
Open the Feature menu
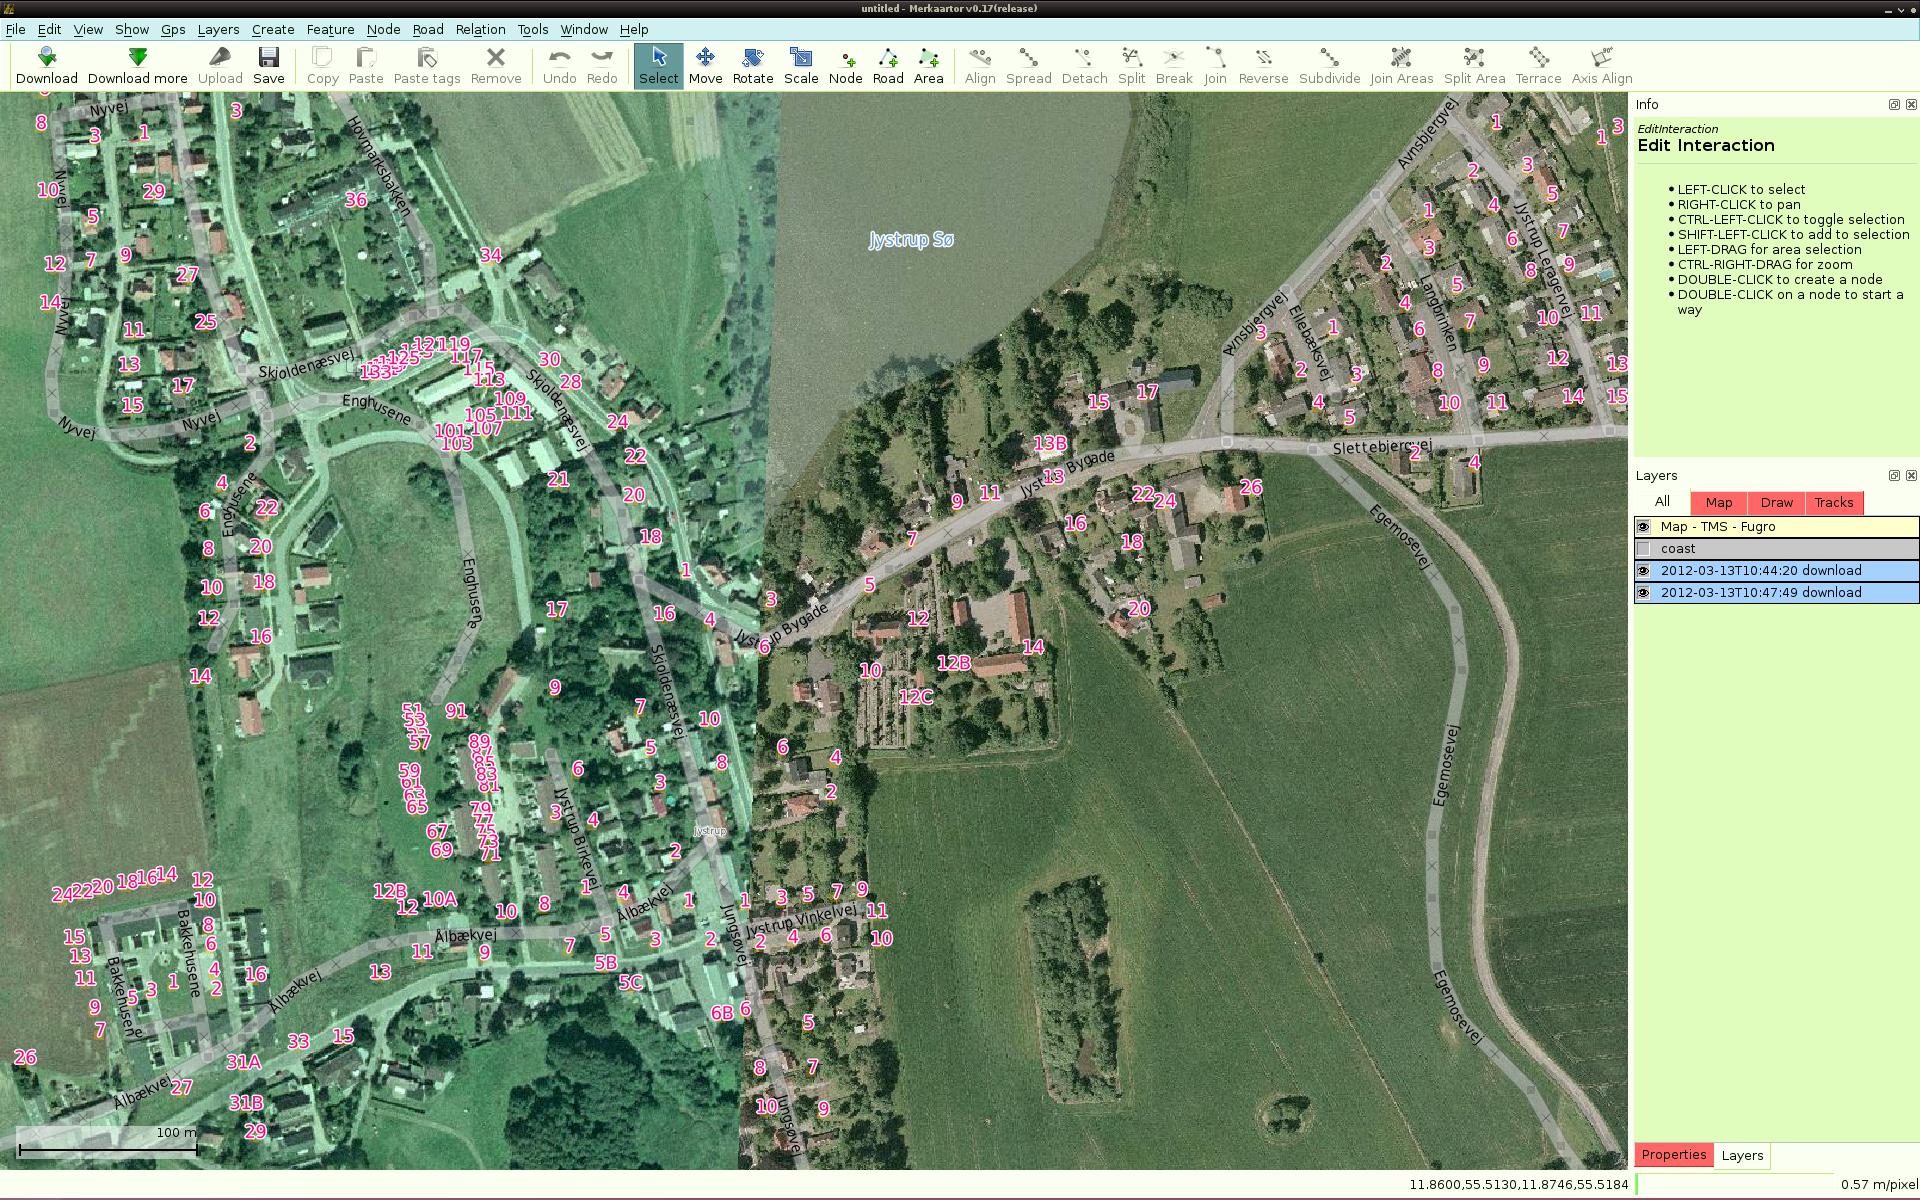click(330, 29)
